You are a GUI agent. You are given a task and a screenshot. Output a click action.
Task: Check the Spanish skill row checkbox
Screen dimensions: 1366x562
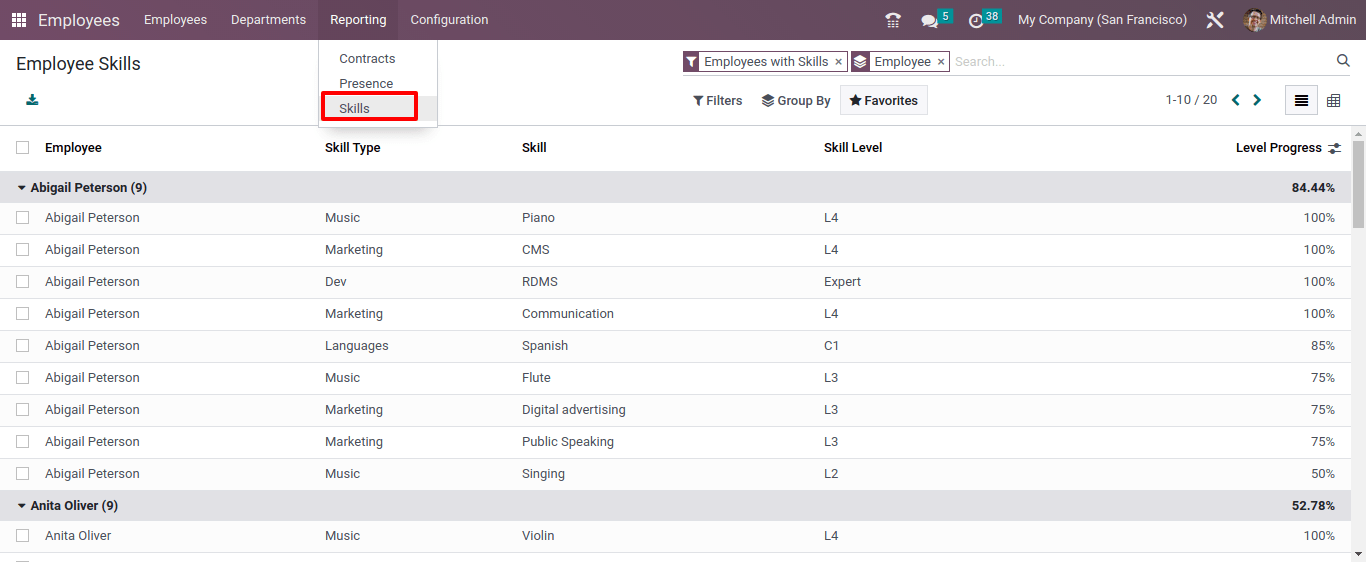pos(23,346)
